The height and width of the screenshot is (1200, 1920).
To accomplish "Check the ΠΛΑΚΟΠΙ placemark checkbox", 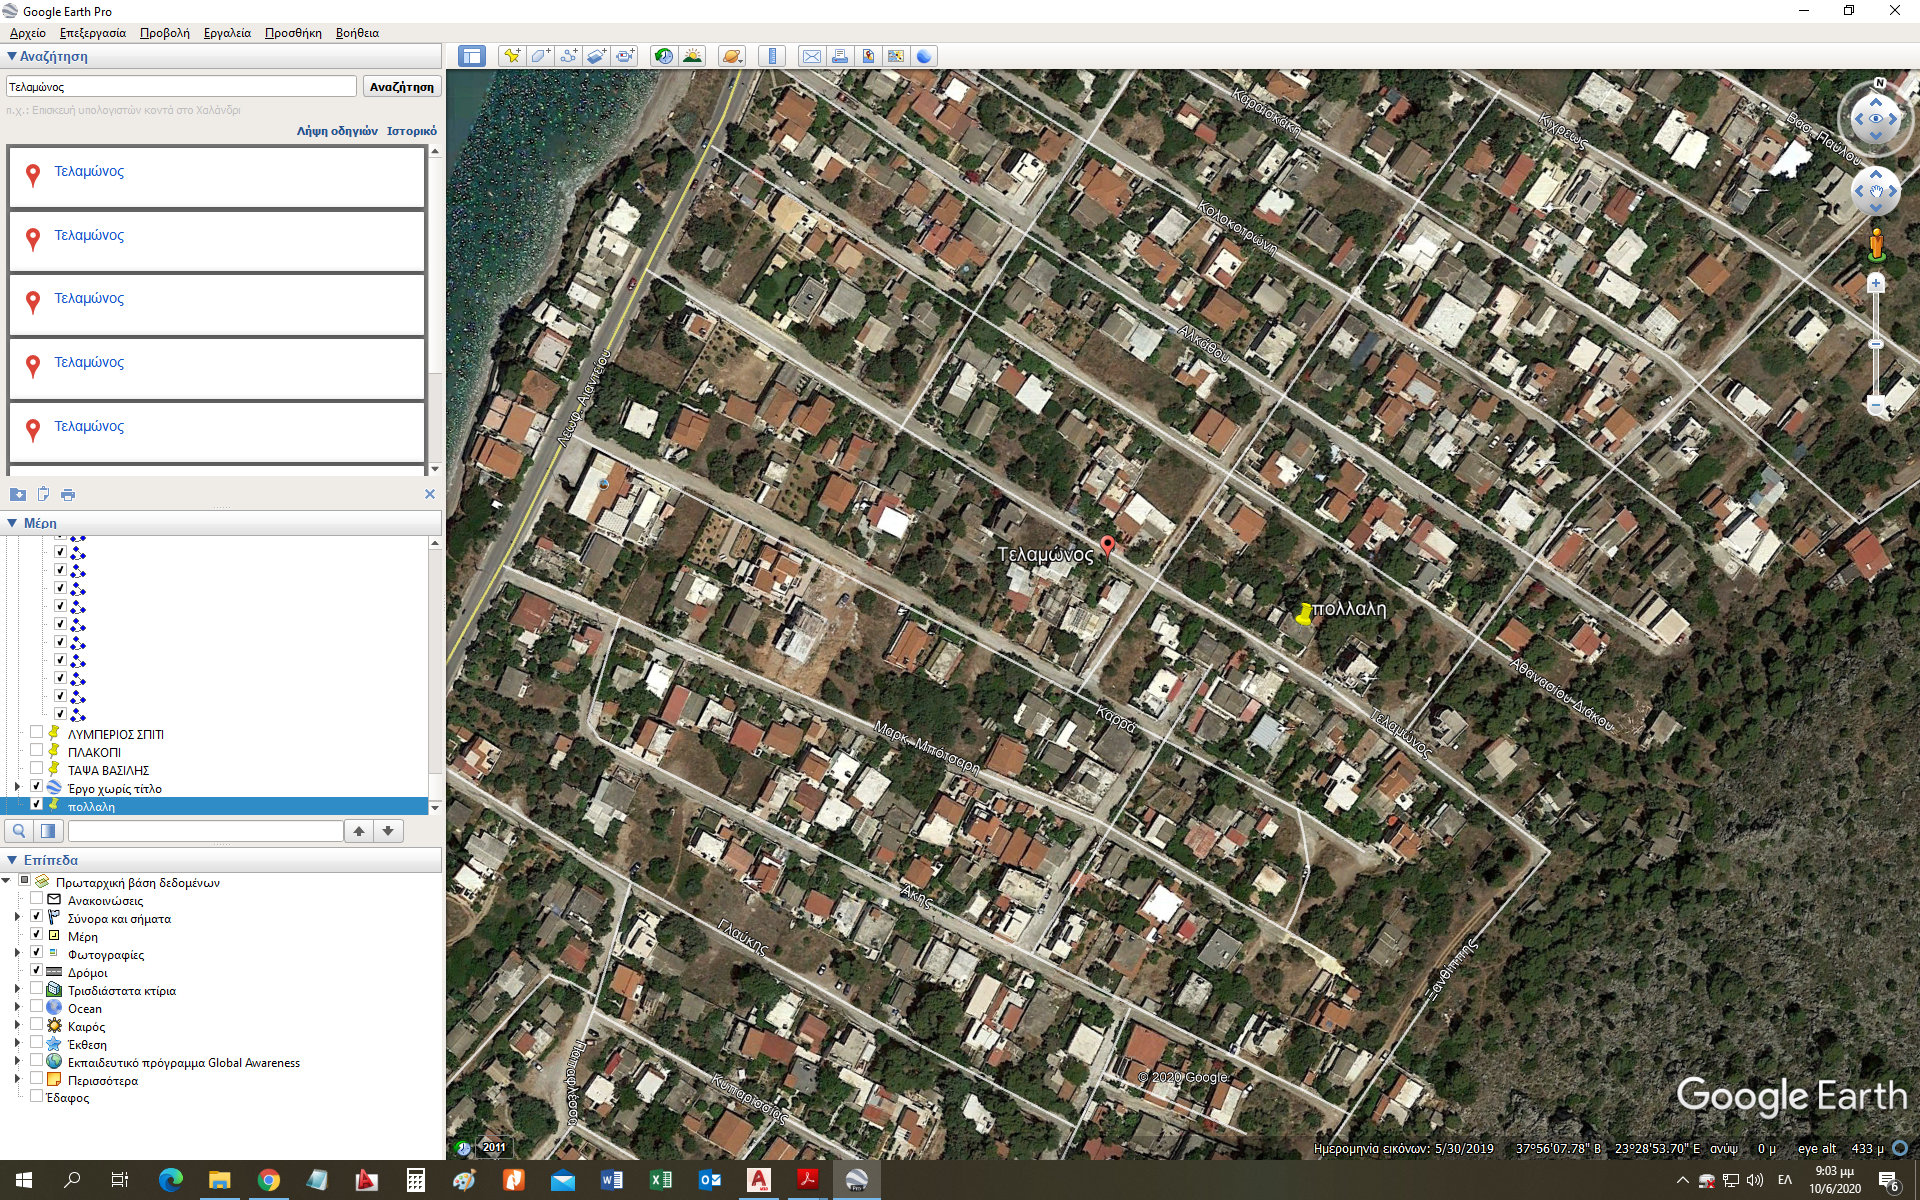I will [x=37, y=751].
